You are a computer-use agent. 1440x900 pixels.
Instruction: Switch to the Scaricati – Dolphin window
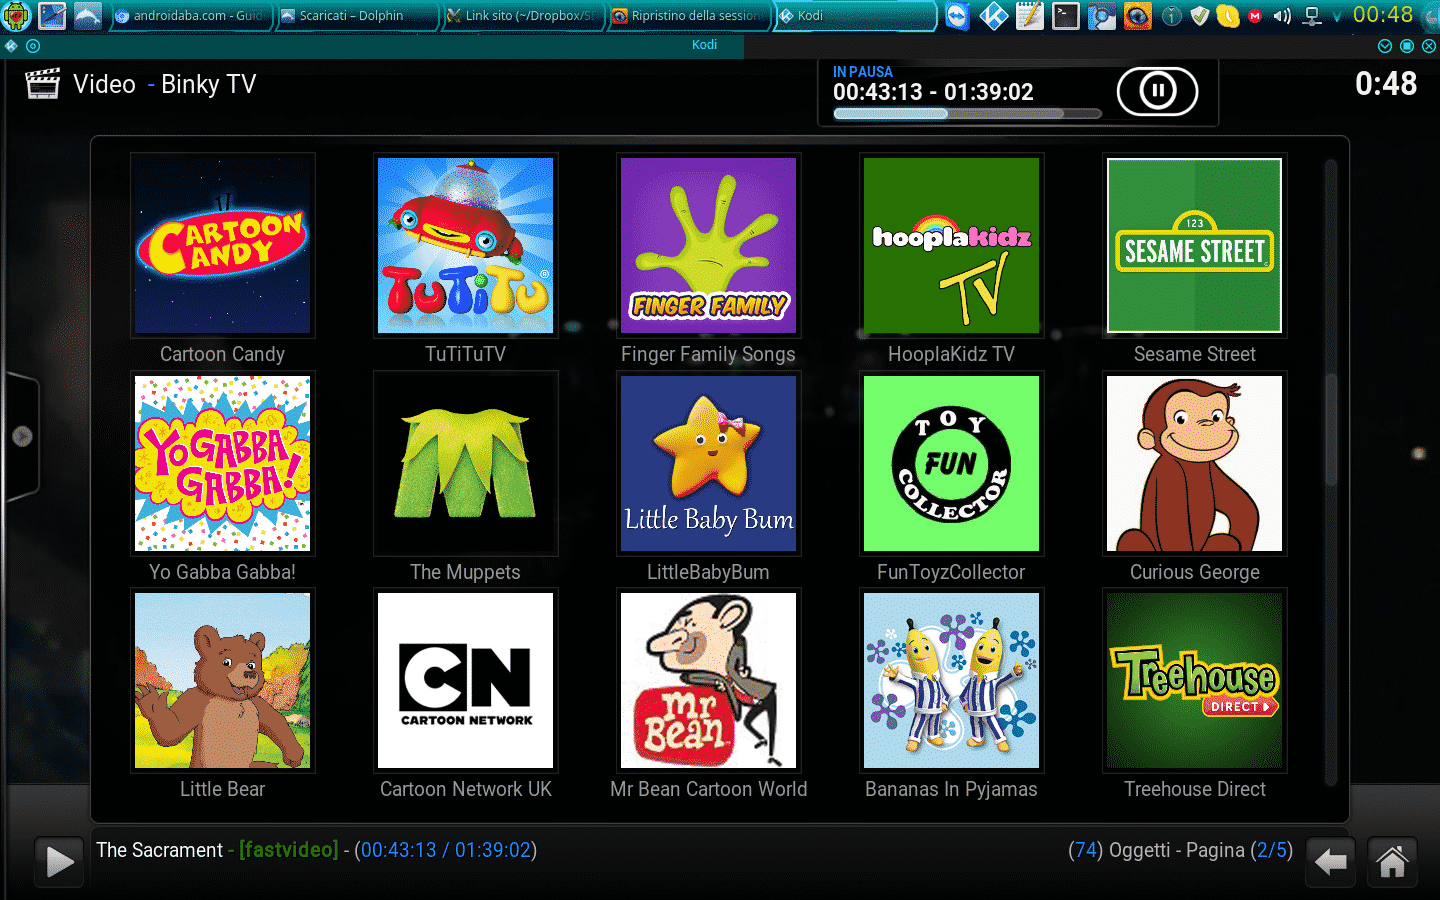pos(357,16)
